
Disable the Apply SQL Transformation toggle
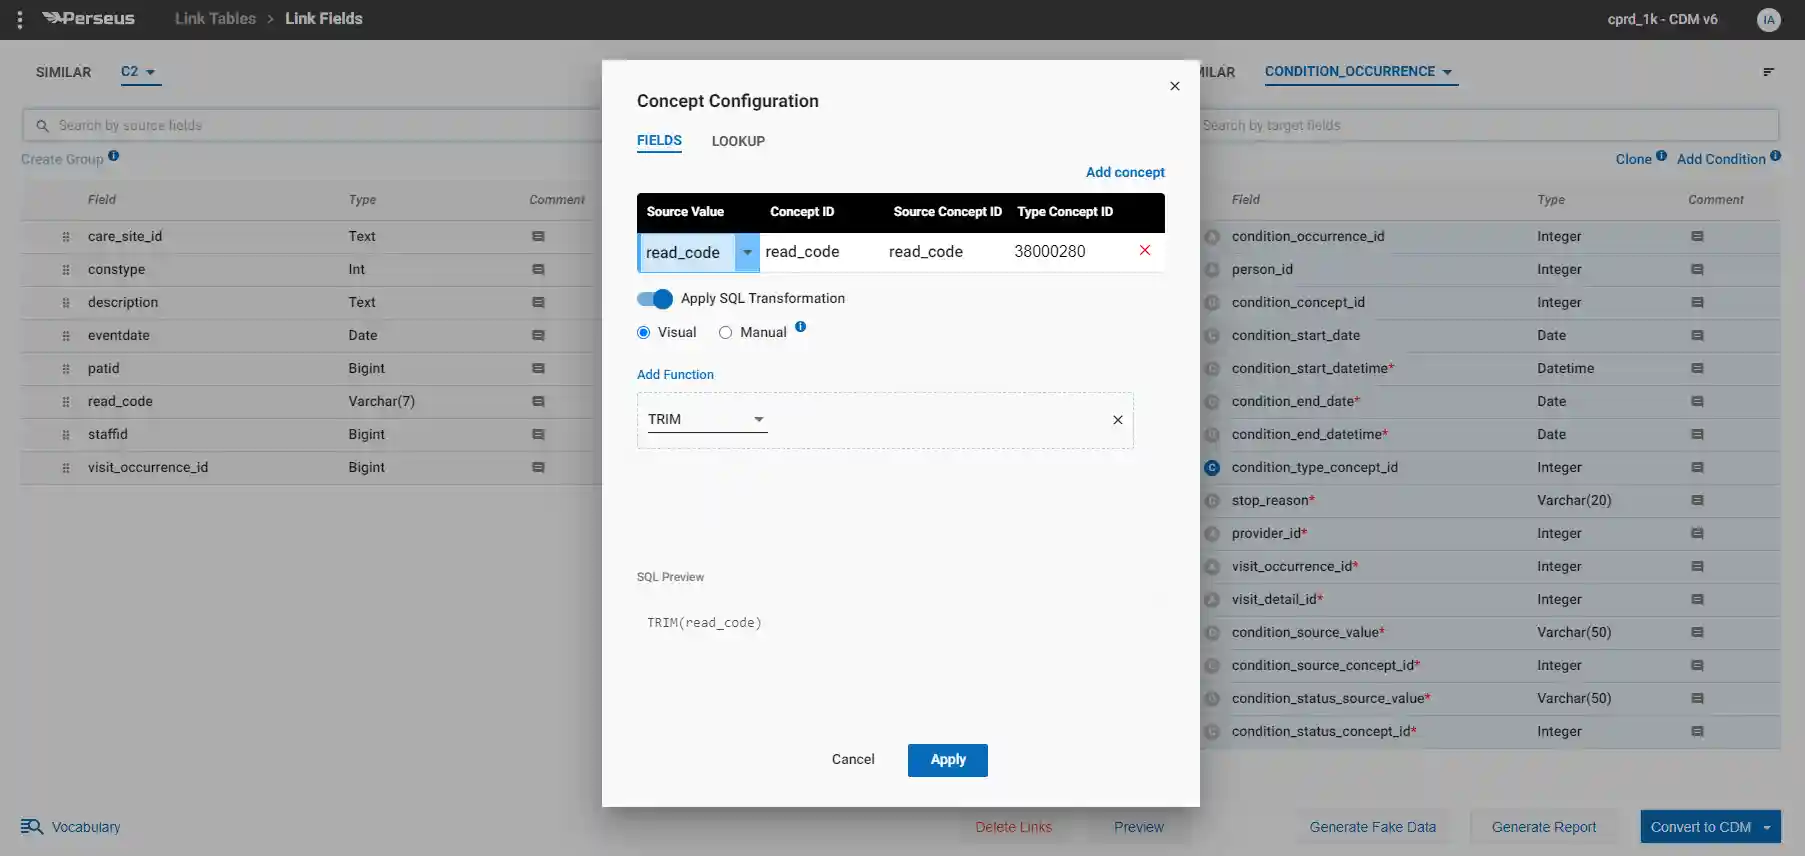pyautogui.click(x=655, y=299)
